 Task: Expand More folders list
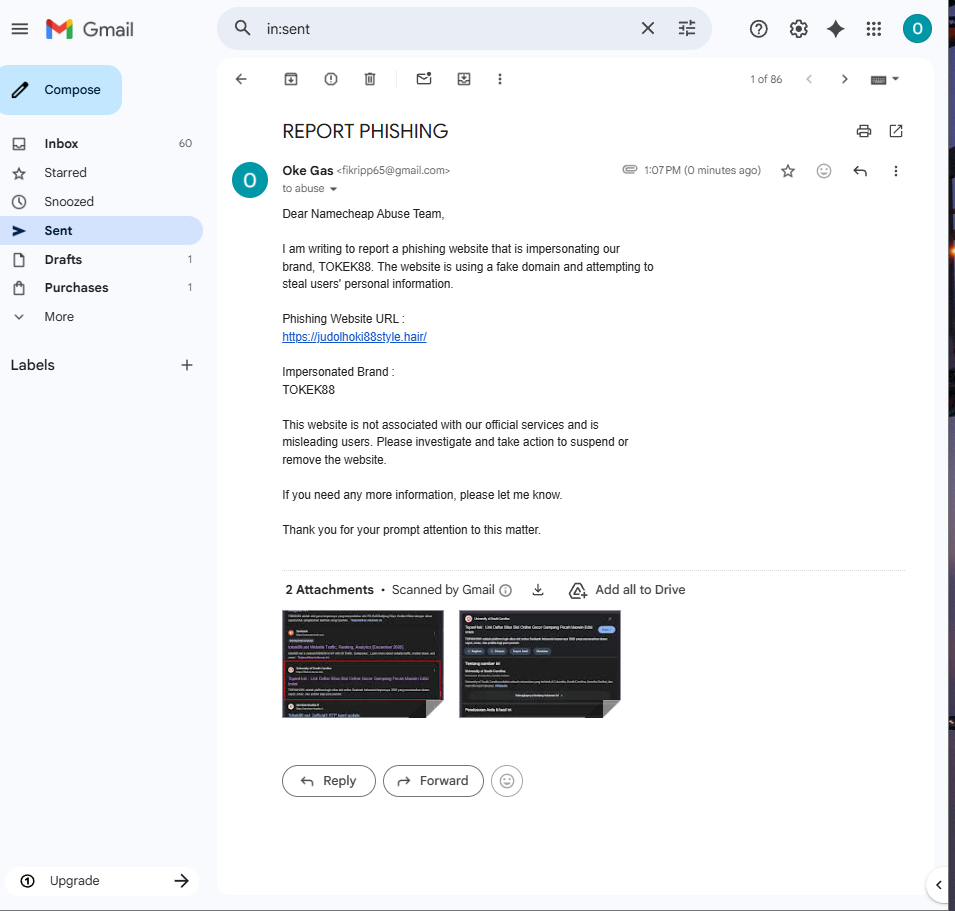(x=101, y=317)
